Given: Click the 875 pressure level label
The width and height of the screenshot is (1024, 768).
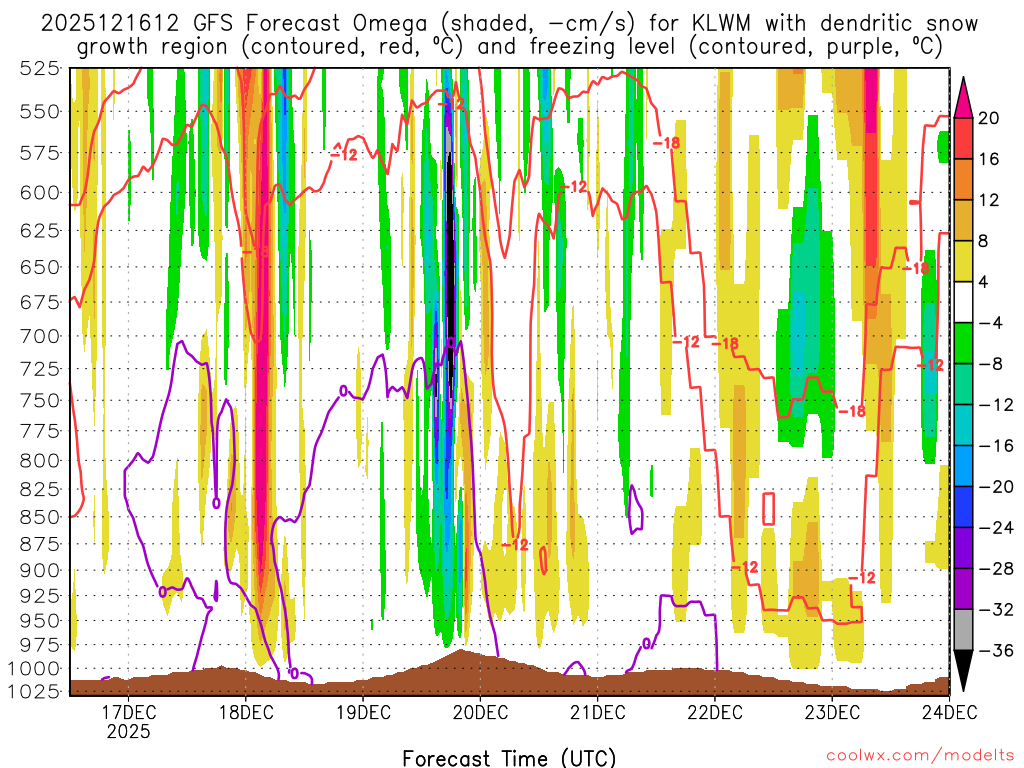Looking at the screenshot, I should click(x=39, y=545).
